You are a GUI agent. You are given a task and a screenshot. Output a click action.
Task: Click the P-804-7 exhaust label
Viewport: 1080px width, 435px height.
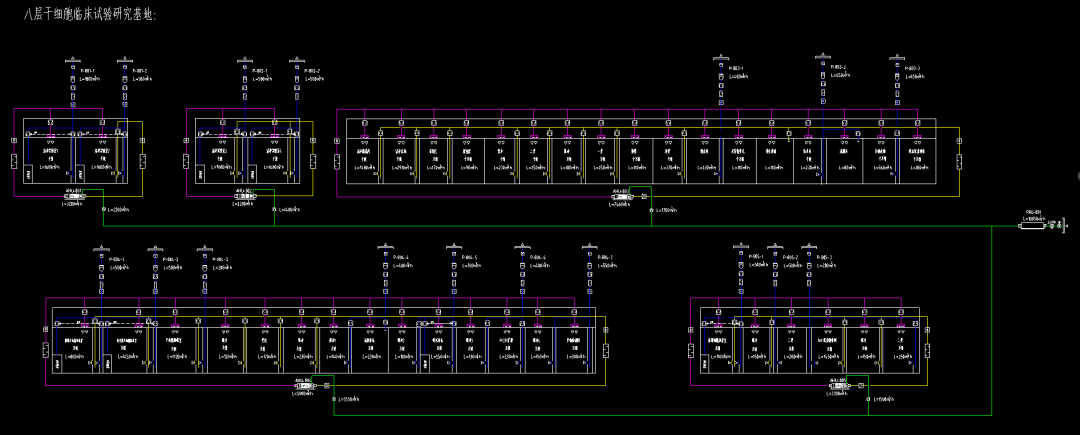(x=606, y=259)
